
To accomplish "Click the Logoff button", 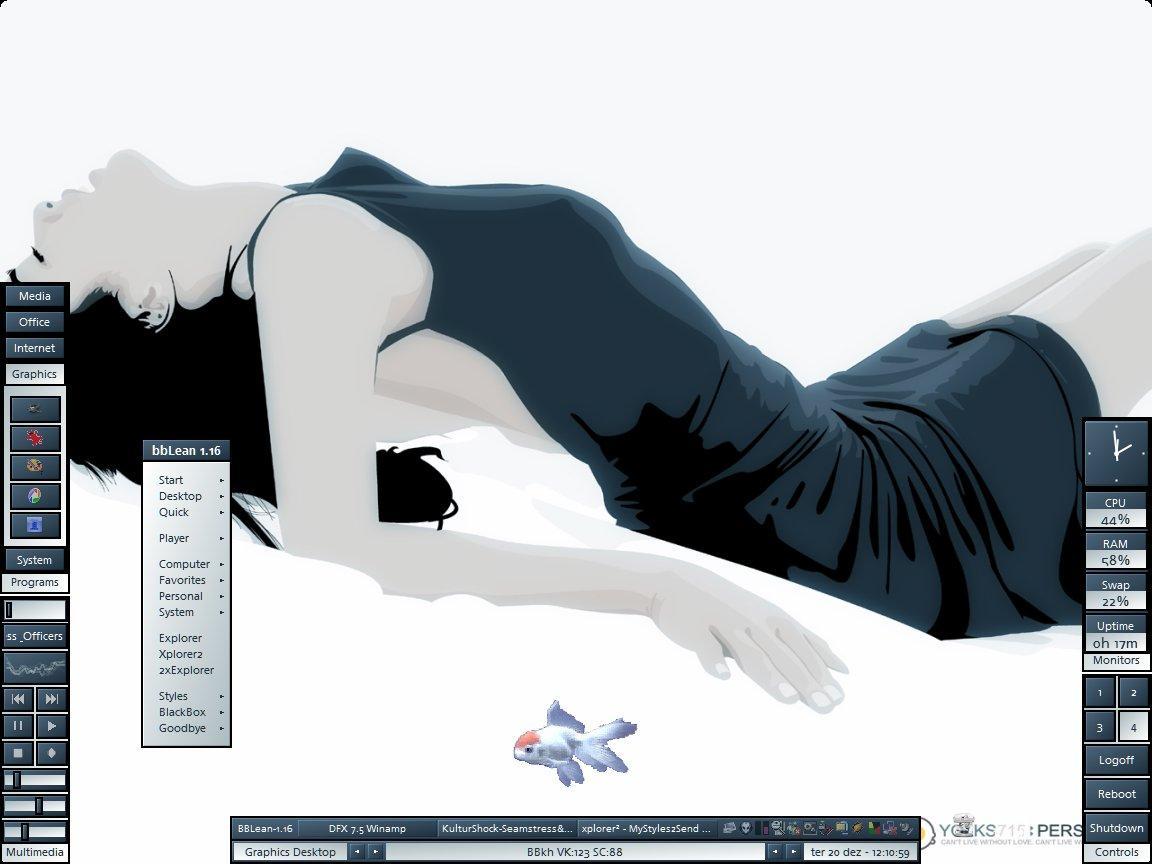I will 1116,760.
